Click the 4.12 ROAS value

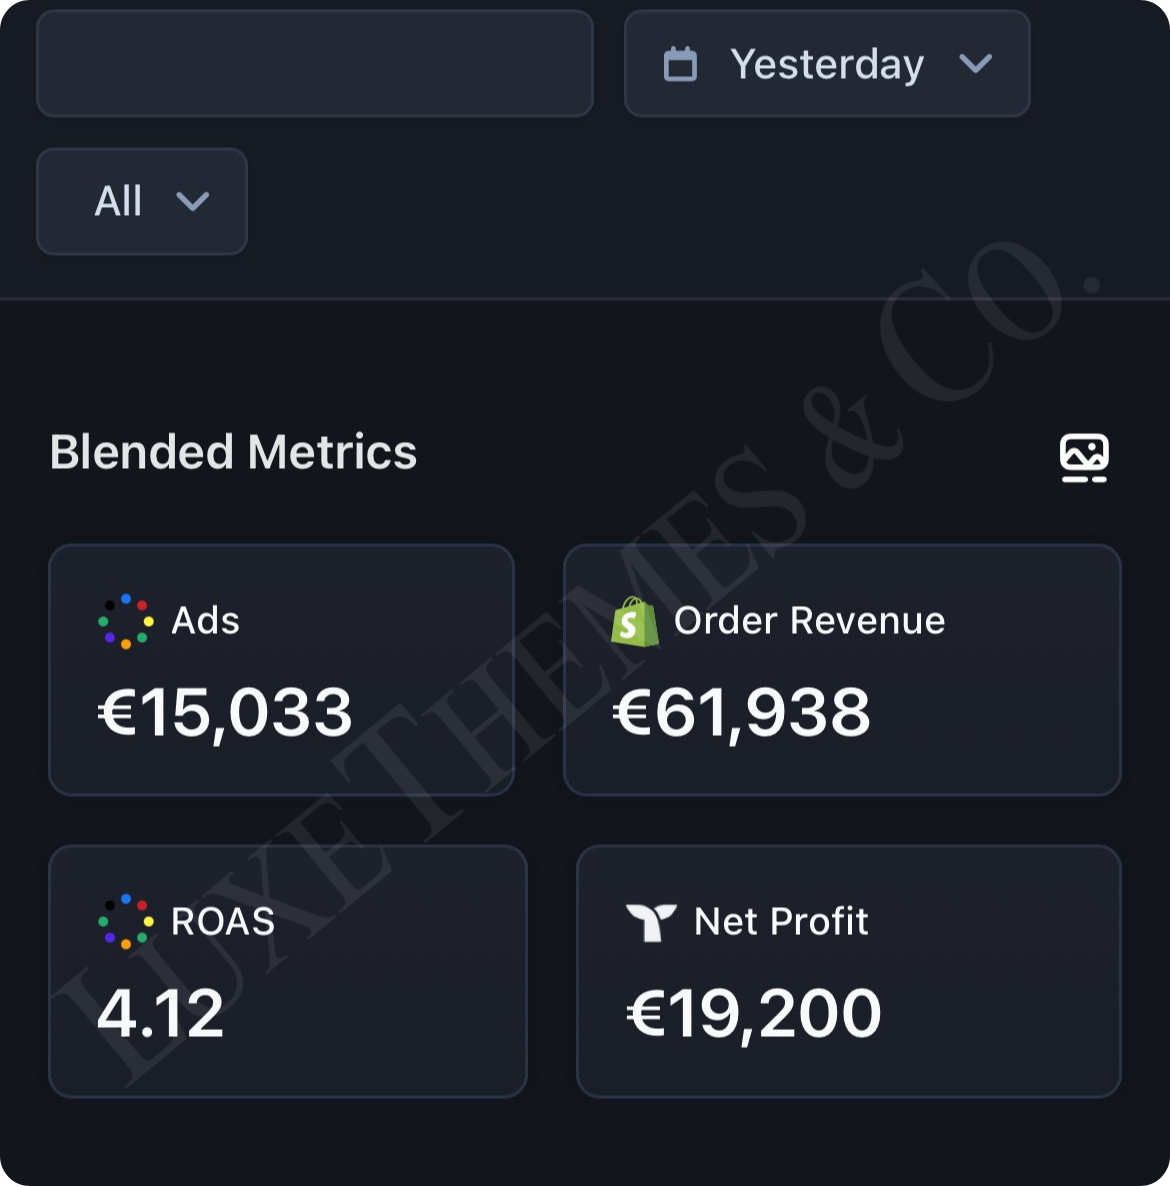(x=161, y=1013)
